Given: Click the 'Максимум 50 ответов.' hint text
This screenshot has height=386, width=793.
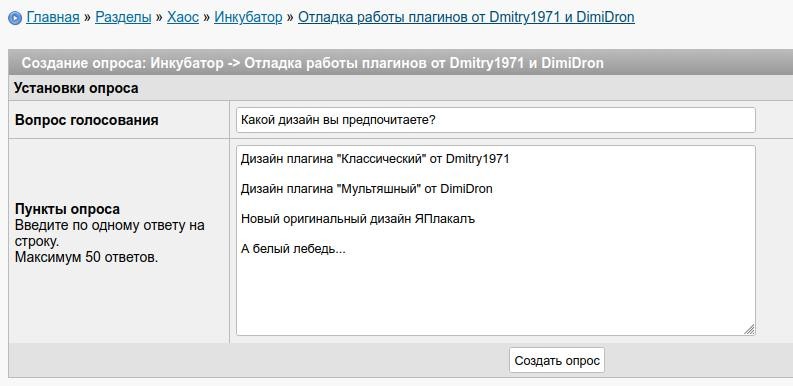Looking at the screenshot, I should (86, 257).
